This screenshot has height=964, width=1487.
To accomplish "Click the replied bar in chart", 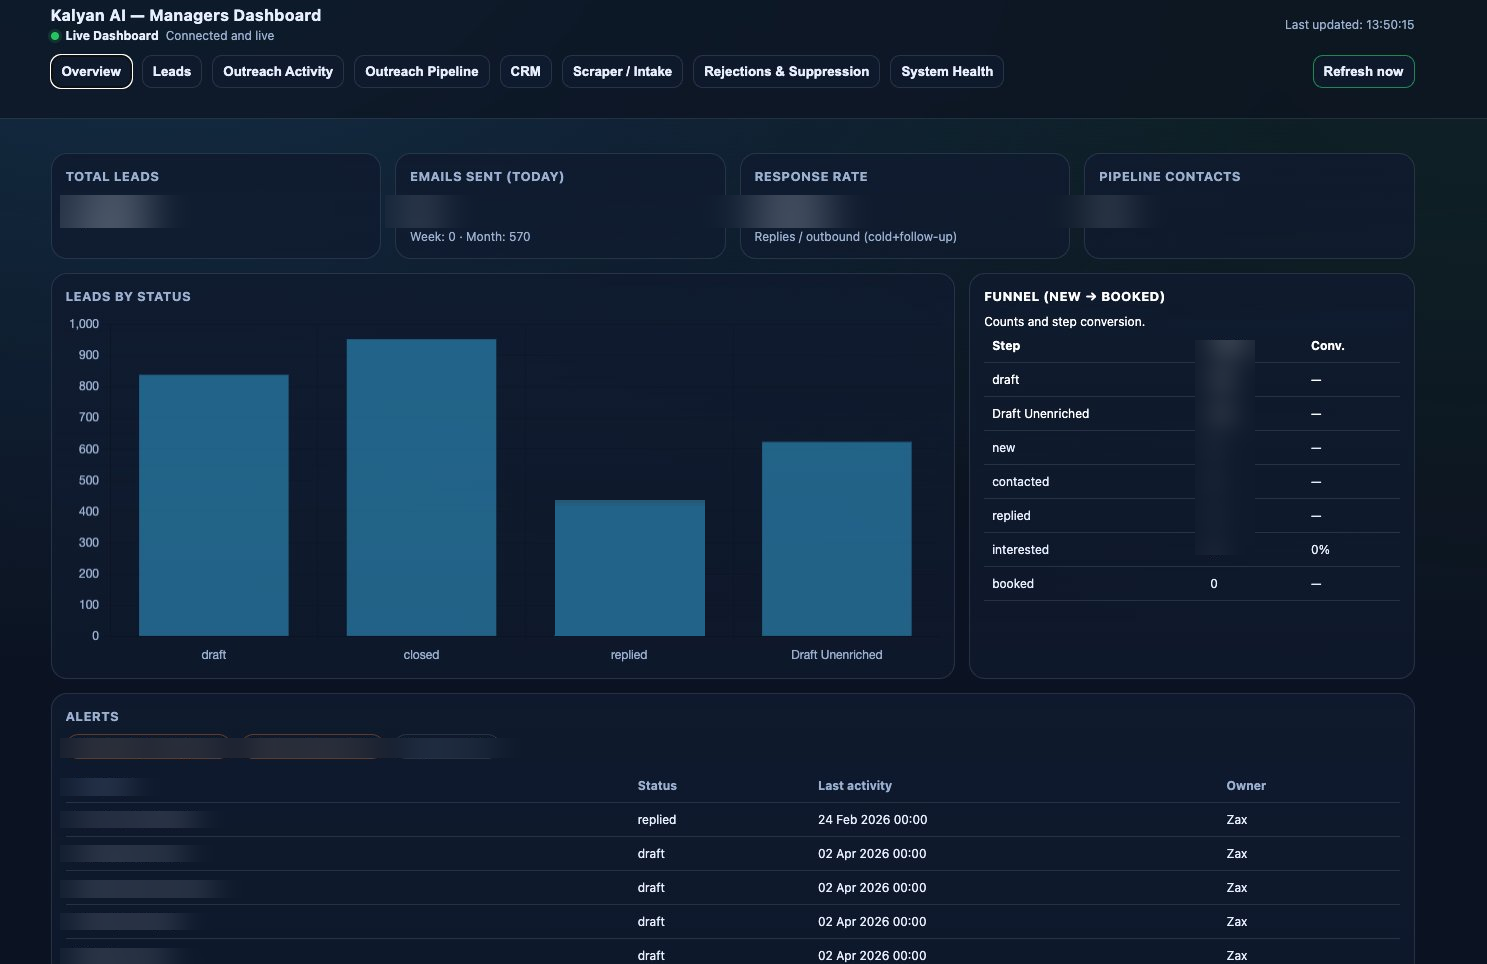I will click(x=630, y=568).
